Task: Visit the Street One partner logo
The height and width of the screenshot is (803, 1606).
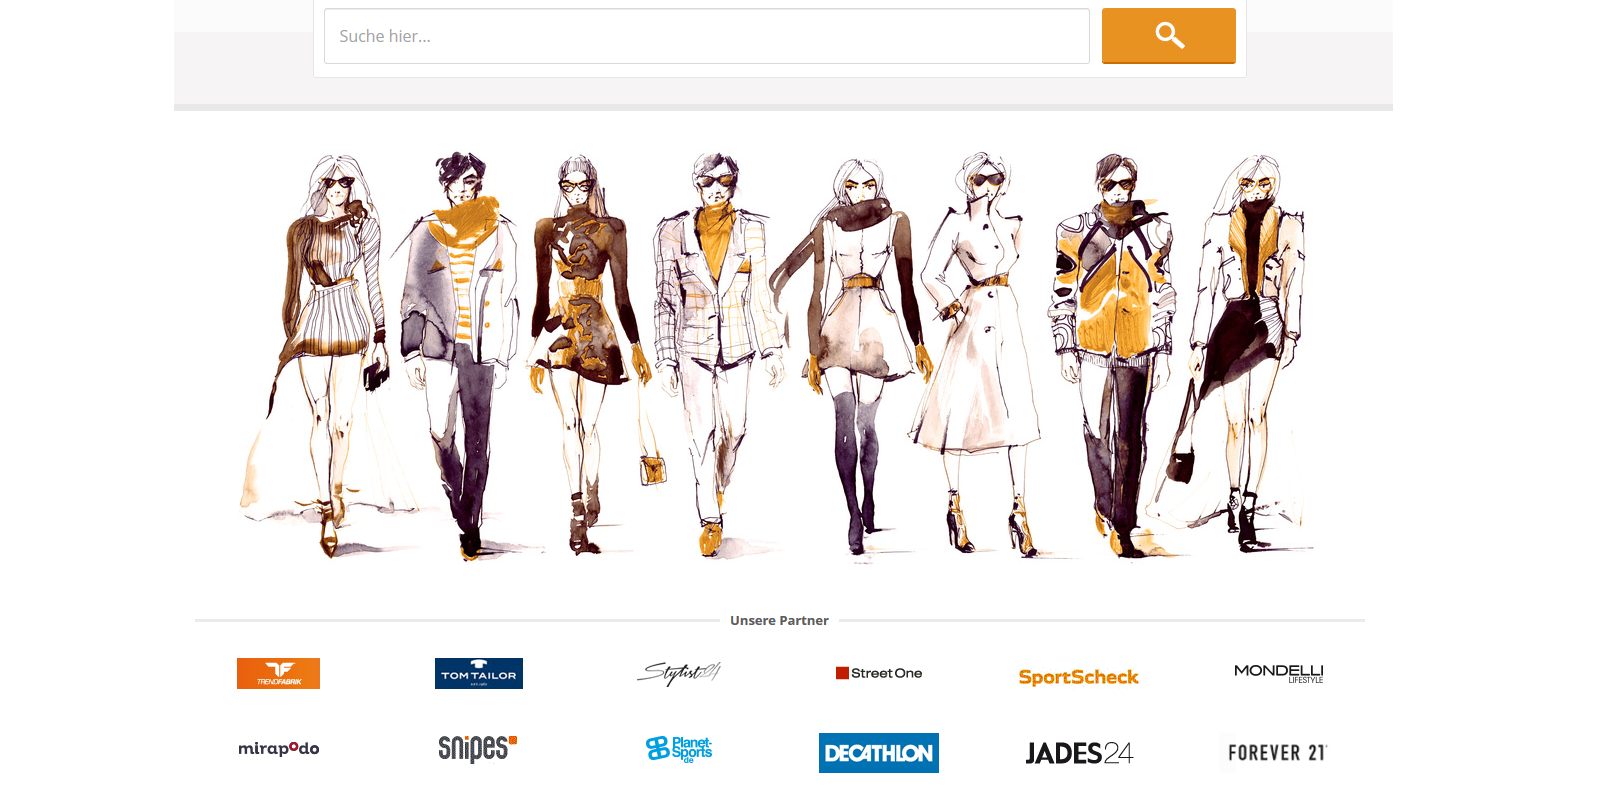Action: [x=879, y=673]
